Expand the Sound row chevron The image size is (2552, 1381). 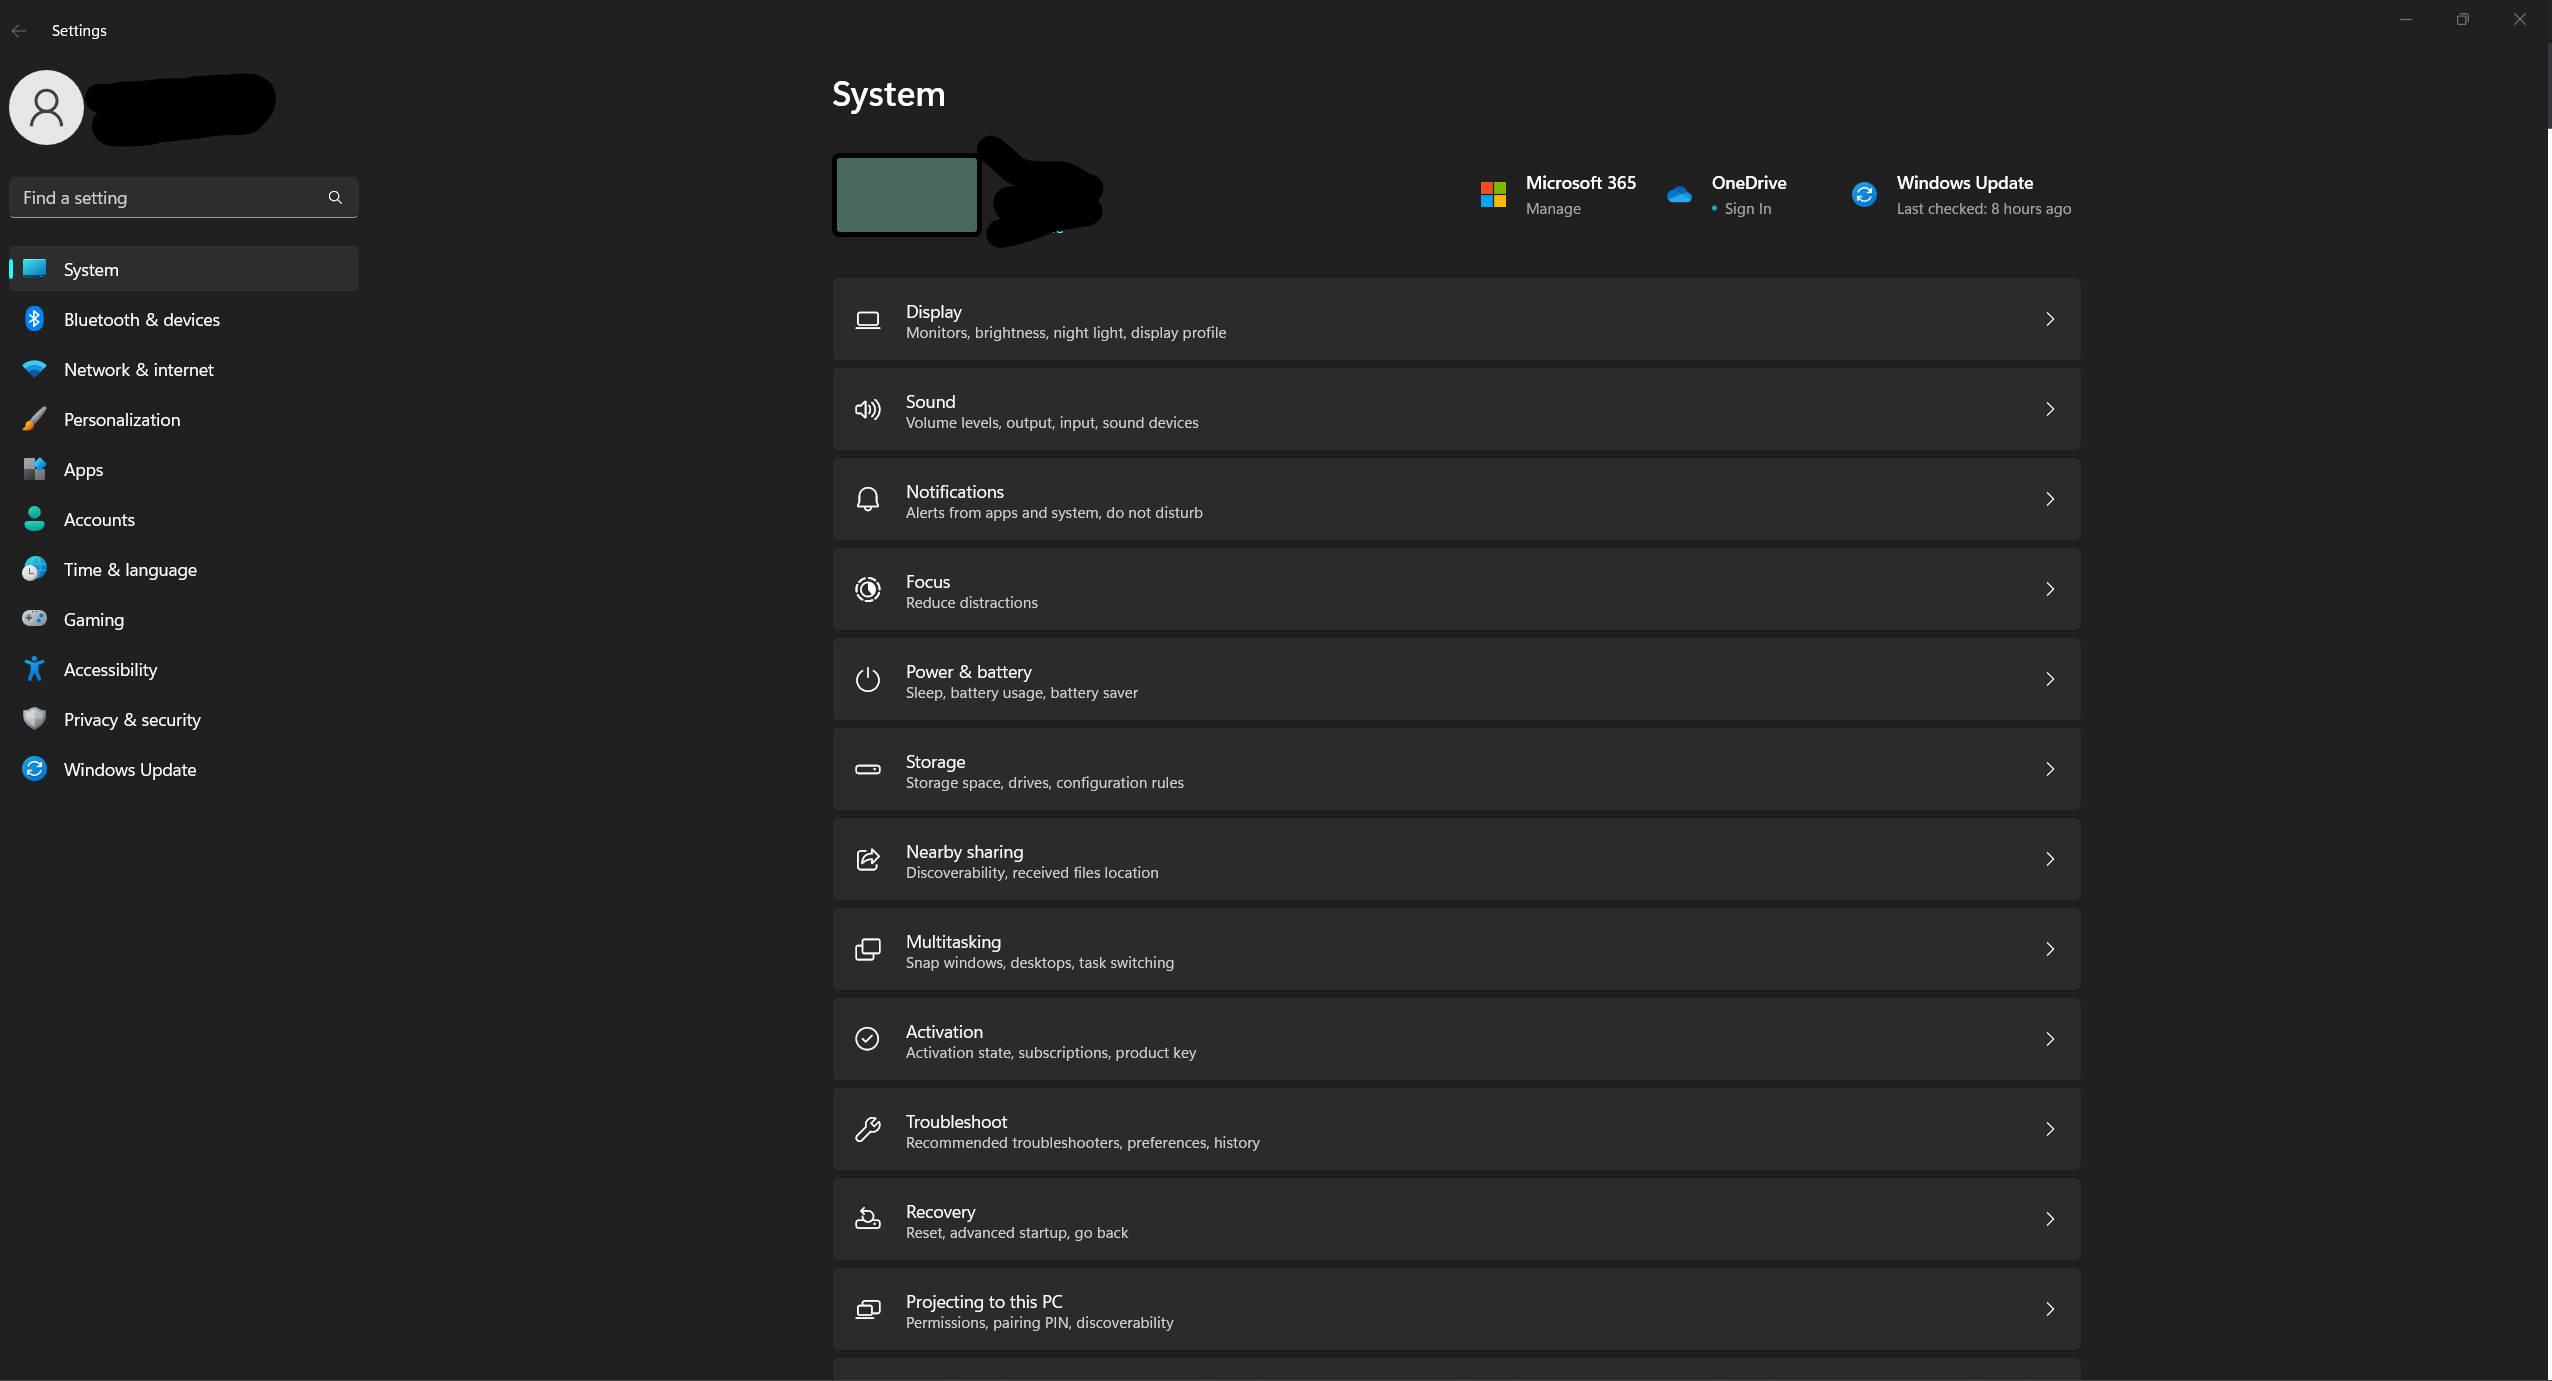pyautogui.click(x=2049, y=409)
